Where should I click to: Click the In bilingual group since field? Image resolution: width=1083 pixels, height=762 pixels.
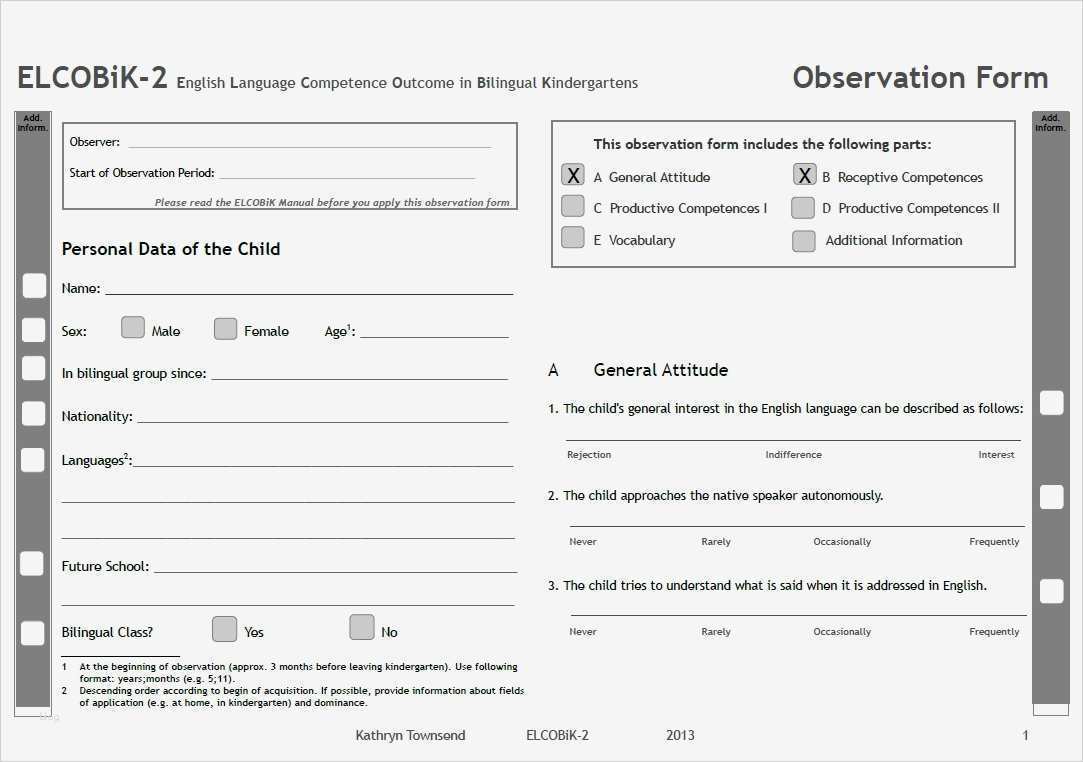point(360,372)
